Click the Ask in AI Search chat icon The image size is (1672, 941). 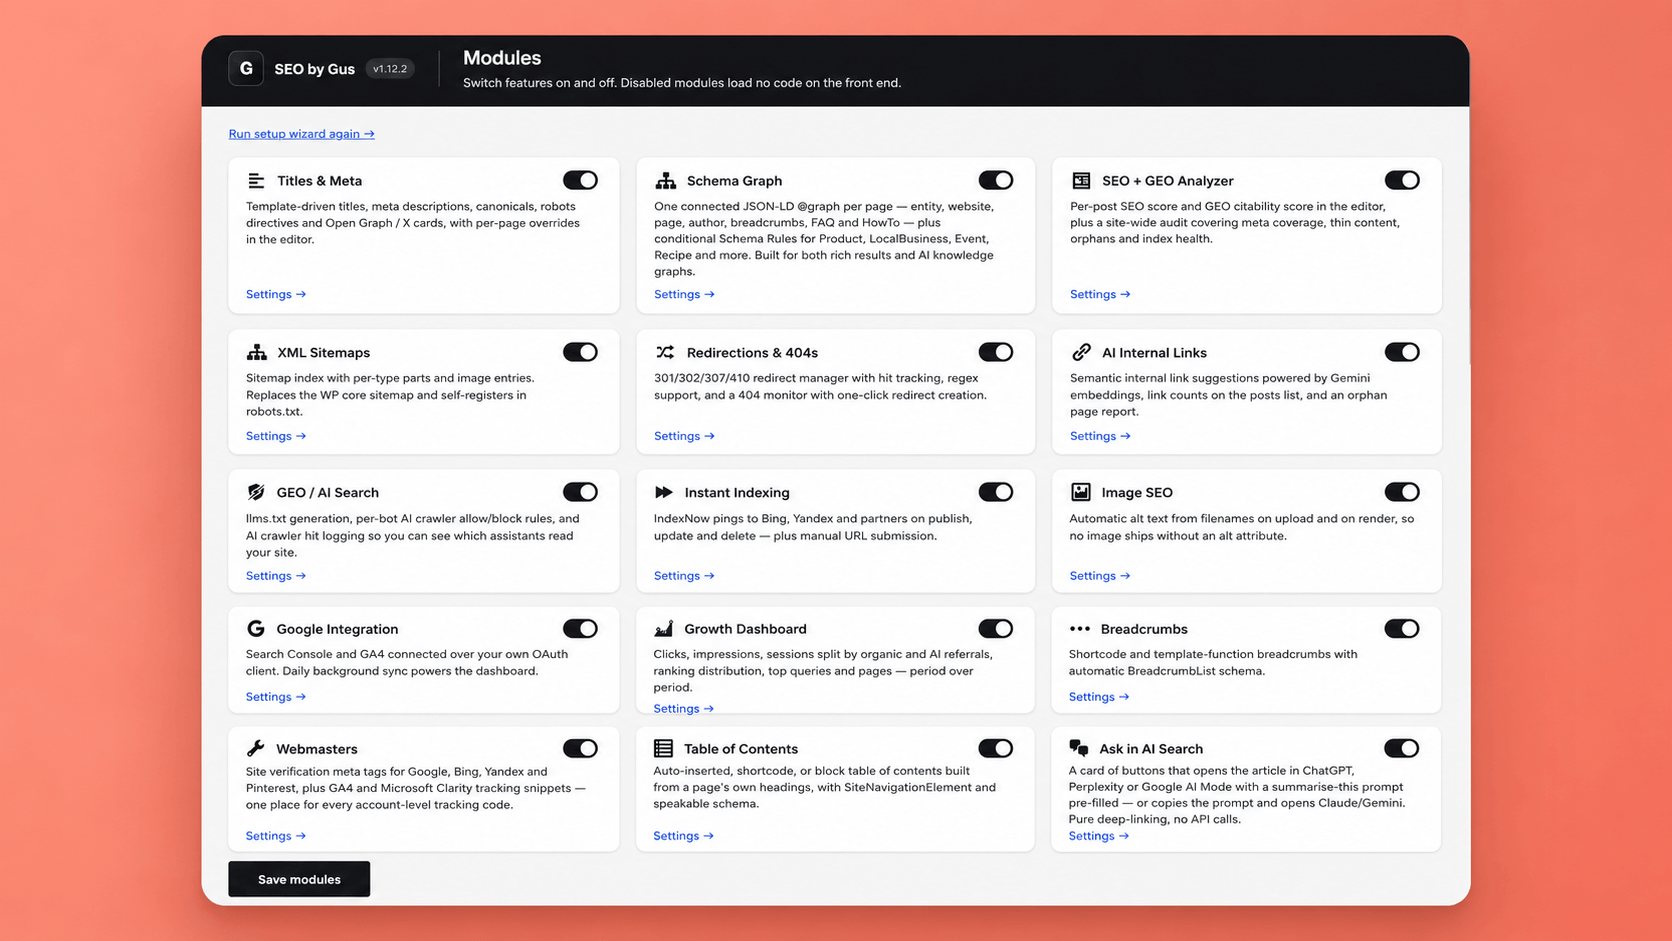click(x=1079, y=749)
